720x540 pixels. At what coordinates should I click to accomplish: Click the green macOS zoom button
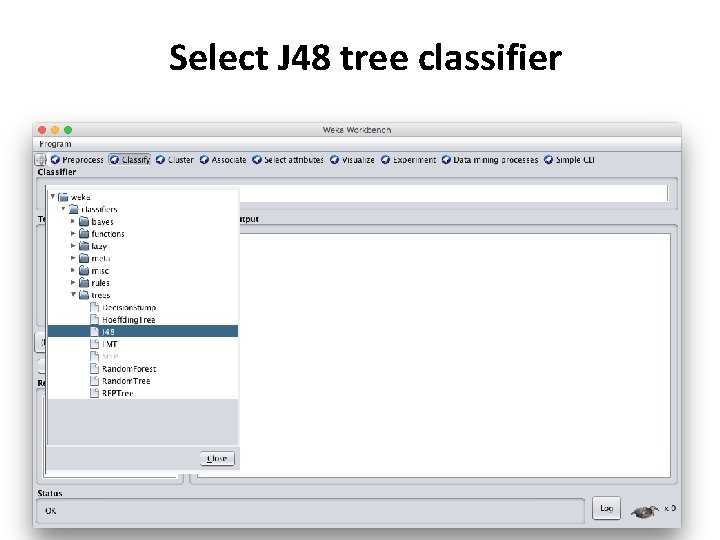click(x=68, y=130)
